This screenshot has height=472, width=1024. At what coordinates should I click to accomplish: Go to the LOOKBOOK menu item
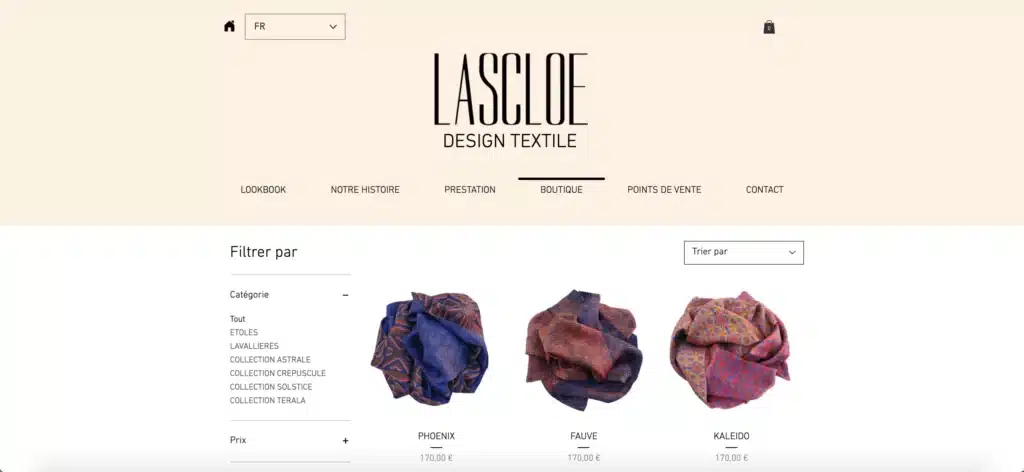click(x=263, y=190)
